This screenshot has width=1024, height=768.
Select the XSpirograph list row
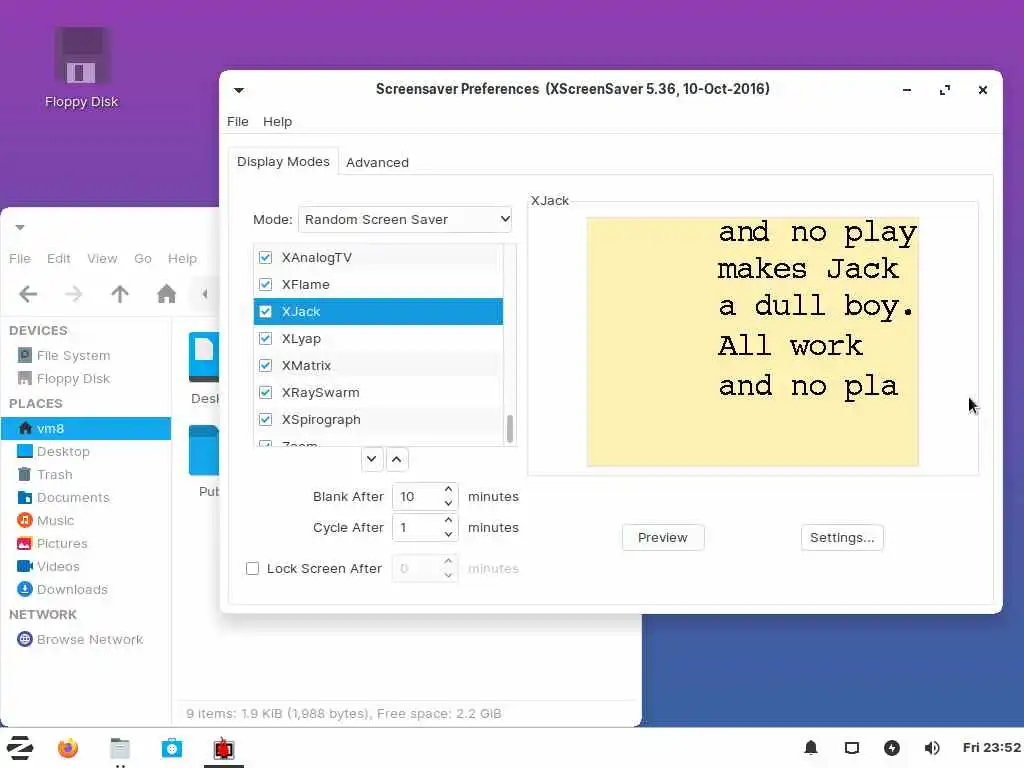378,419
